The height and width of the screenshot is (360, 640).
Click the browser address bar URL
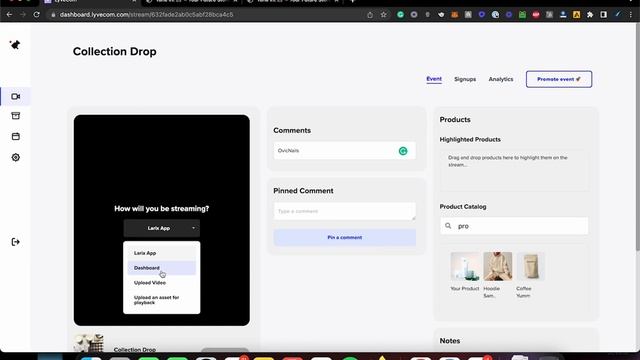(146, 15)
